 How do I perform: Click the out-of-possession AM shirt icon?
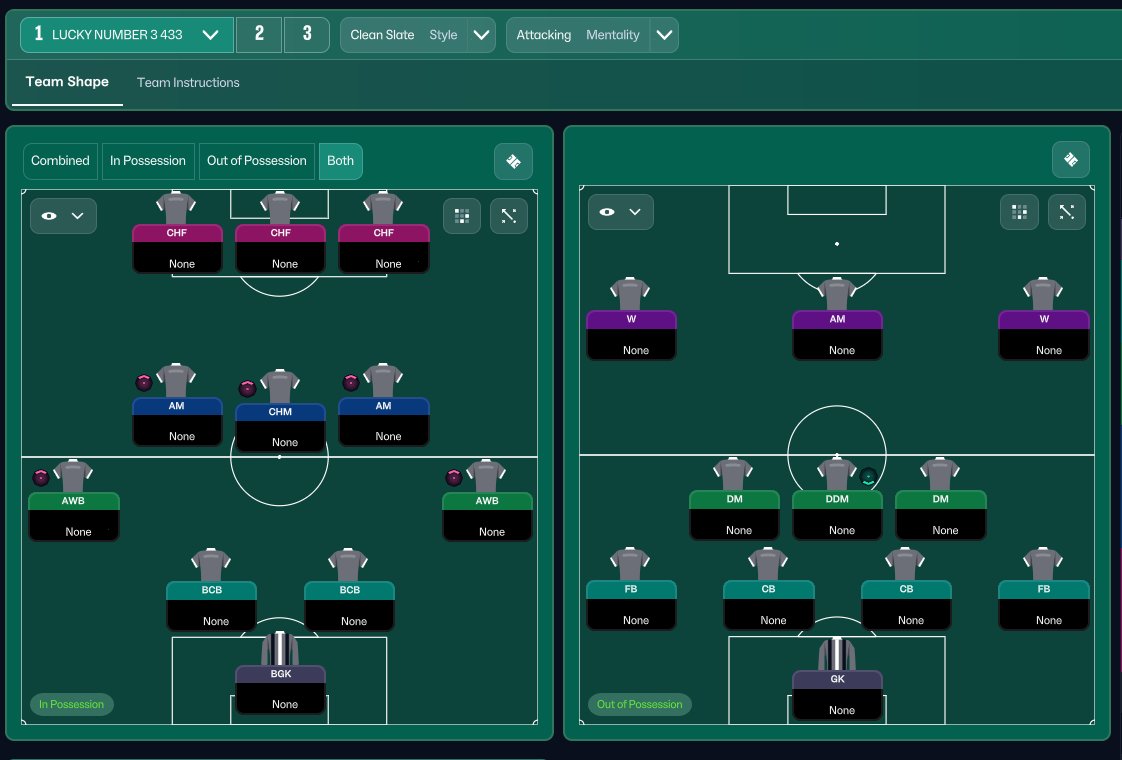(836, 294)
